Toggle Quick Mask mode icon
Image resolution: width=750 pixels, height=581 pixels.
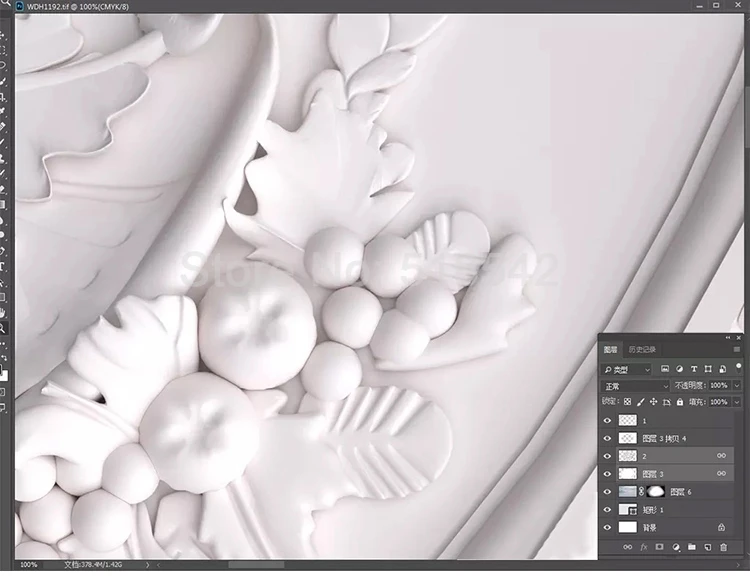[2, 392]
